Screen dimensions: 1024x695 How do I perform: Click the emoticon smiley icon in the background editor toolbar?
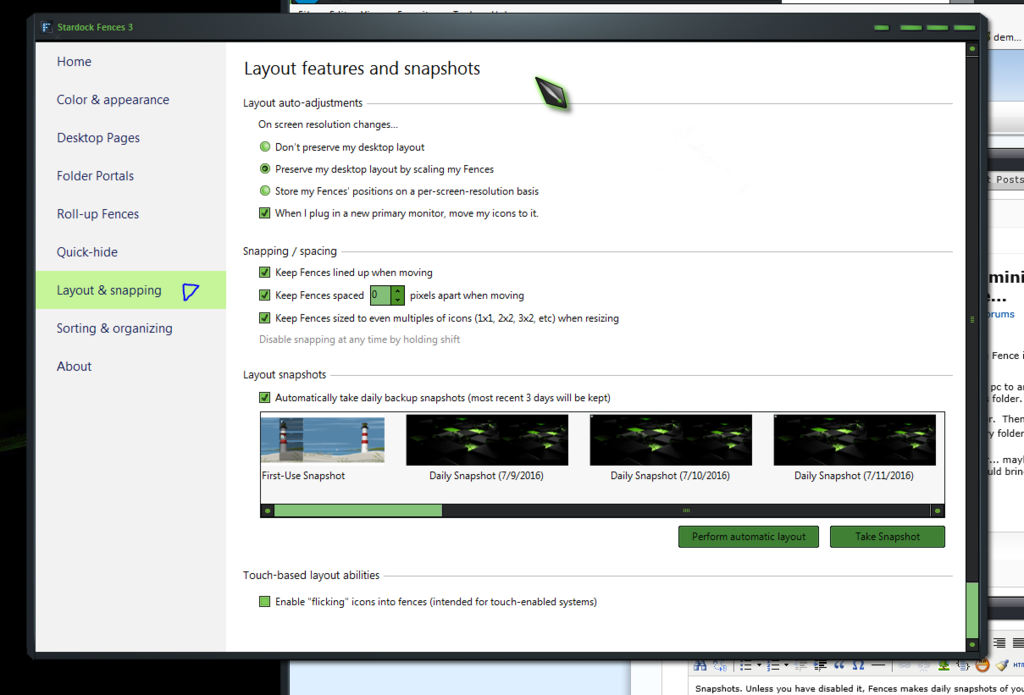tap(982, 666)
